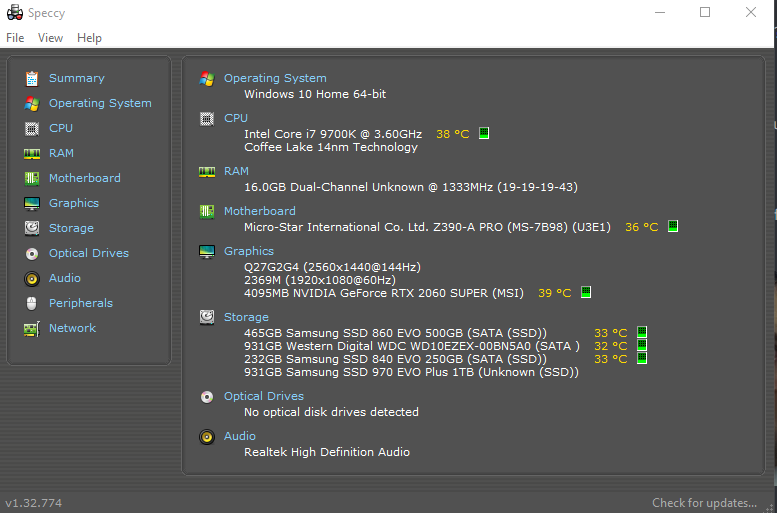Click temperature indicator for Samsung SSD 840 EVO
The height and width of the screenshot is (513, 777).
point(642,358)
